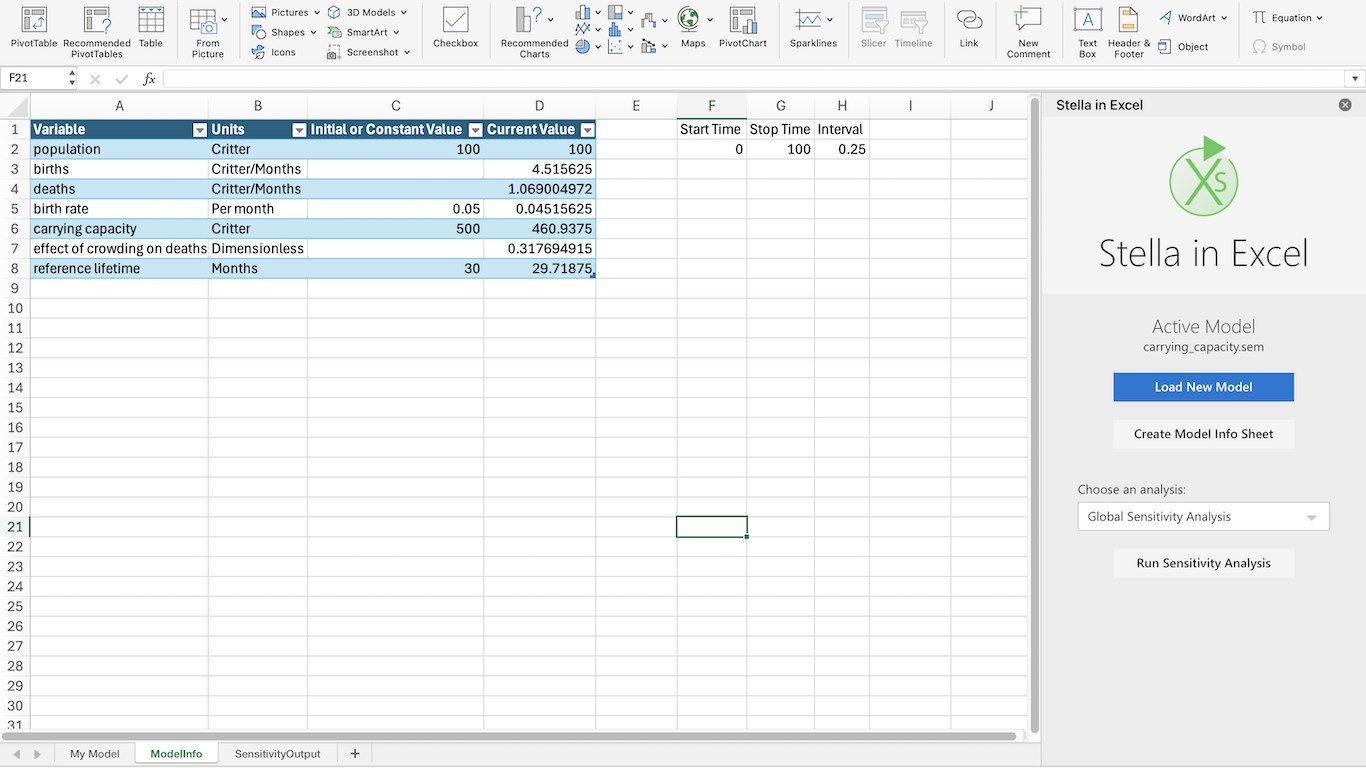The height and width of the screenshot is (768, 1366).
Task: Add a New Comment
Action: point(1029,32)
